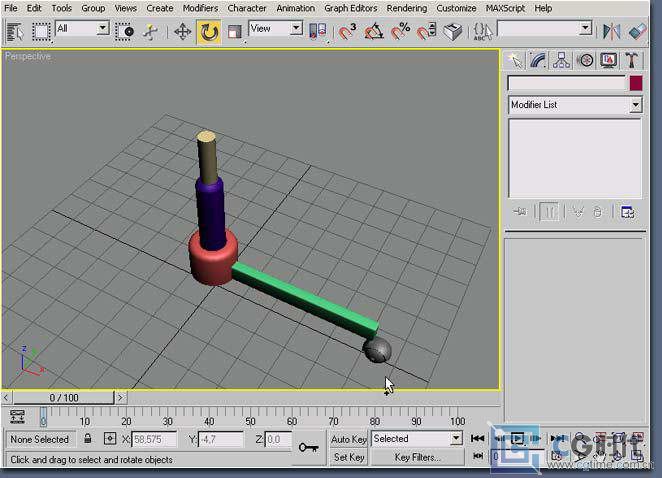The height and width of the screenshot is (478, 662).
Task: Click the Mirror tool
Action: pyautogui.click(x=611, y=32)
